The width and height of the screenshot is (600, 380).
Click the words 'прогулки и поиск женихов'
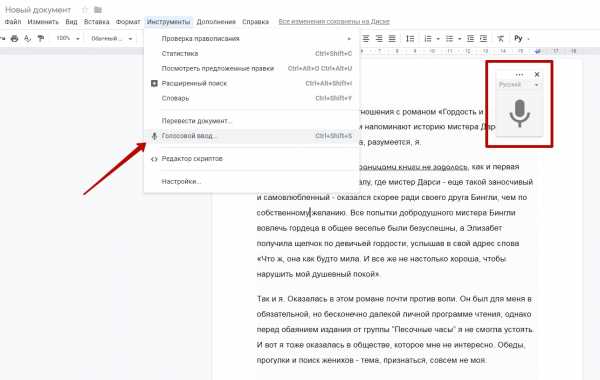click(305, 360)
